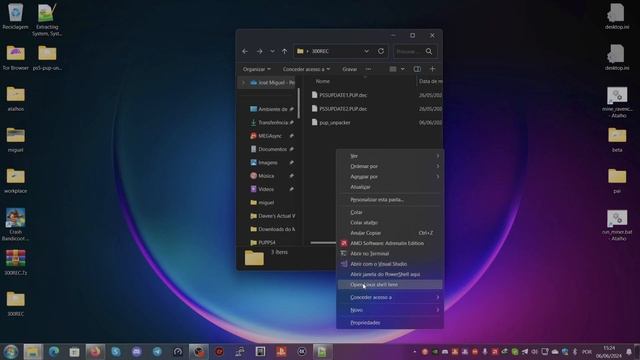The height and width of the screenshot is (360, 640).
Task: Select Crash Bandicoot desktop icon
Action: 16,224
